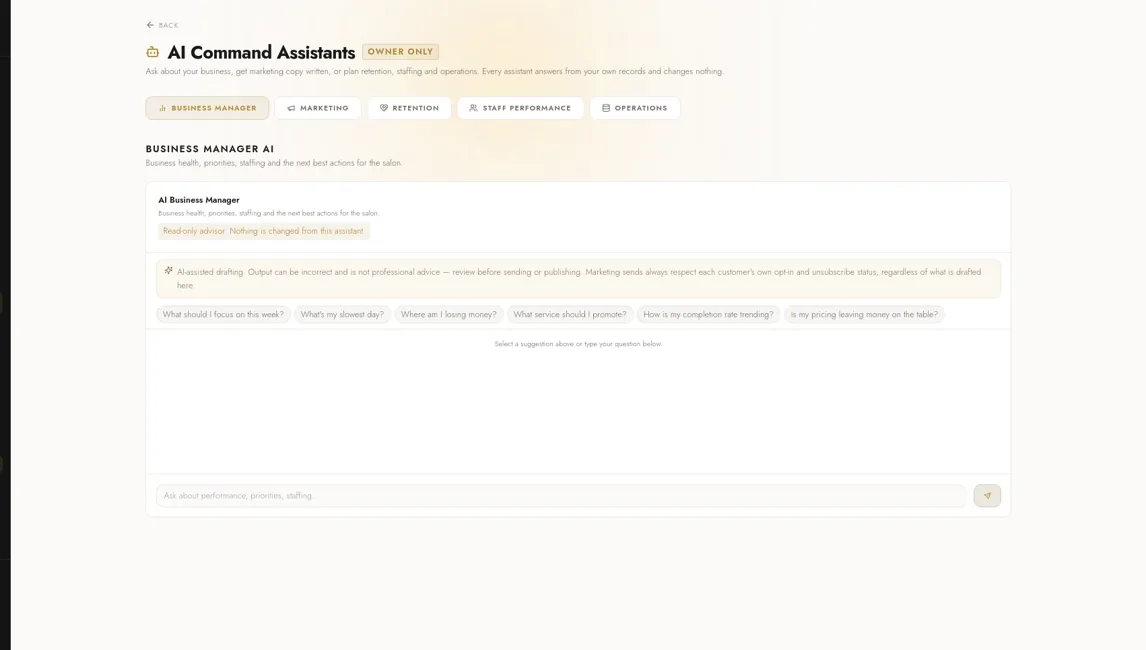1146x650 pixels.
Task: Click the sparkle icon in AI-assisted drafting notice
Action: pos(168,271)
